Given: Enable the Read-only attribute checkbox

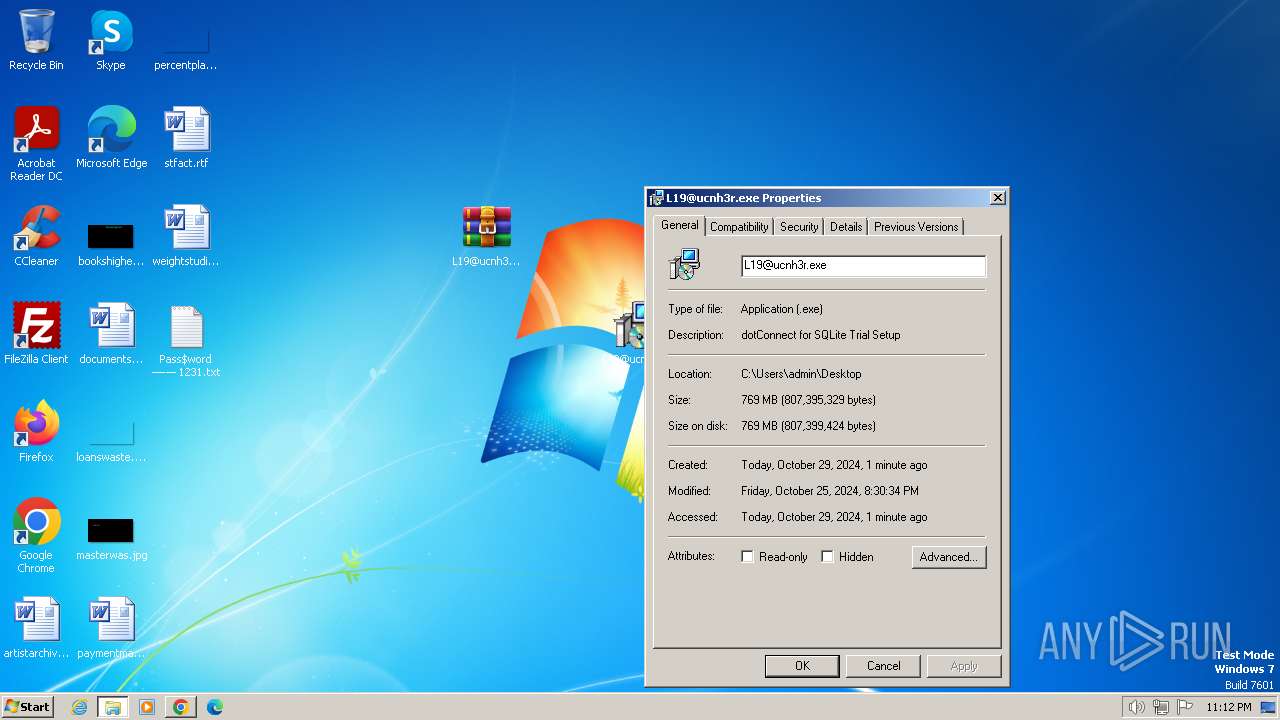Looking at the screenshot, I should point(747,557).
